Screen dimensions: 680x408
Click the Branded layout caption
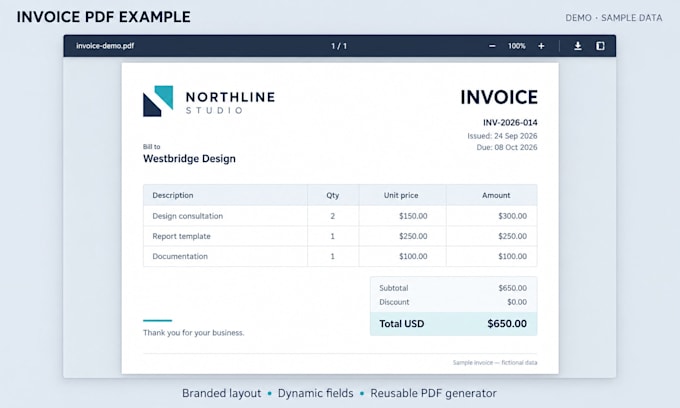tap(221, 393)
